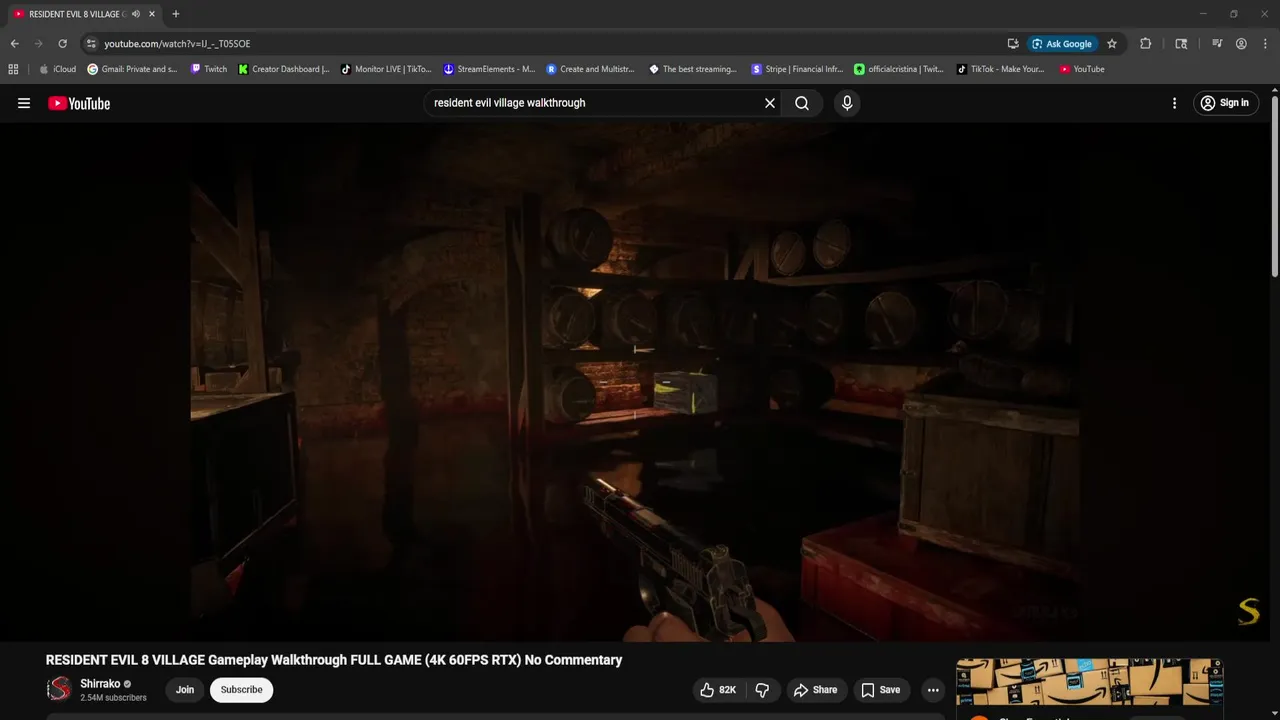Viewport: 1280px width, 720px height.
Task: Open the iCloud bookmark
Action: [57, 69]
